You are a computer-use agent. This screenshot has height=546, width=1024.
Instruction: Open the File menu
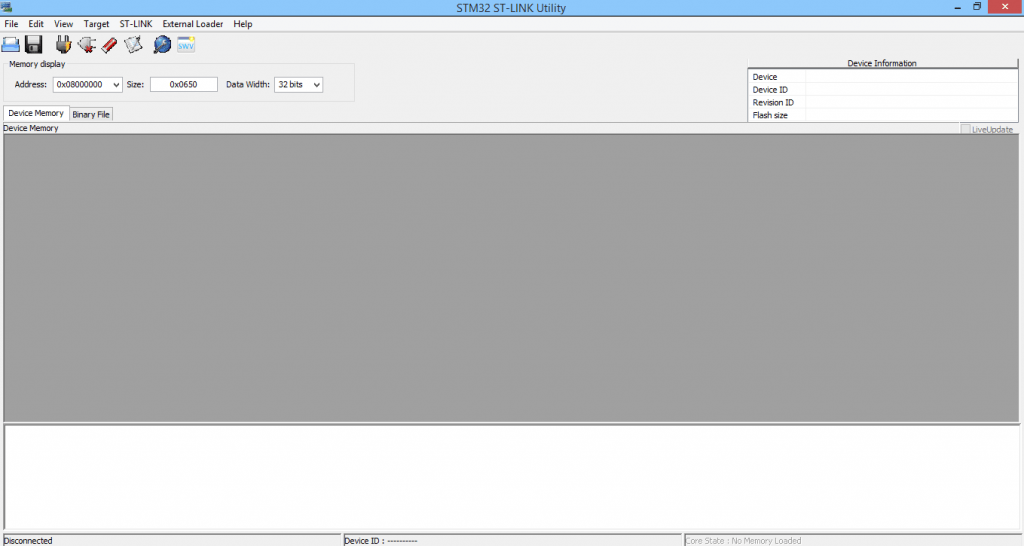pos(11,24)
